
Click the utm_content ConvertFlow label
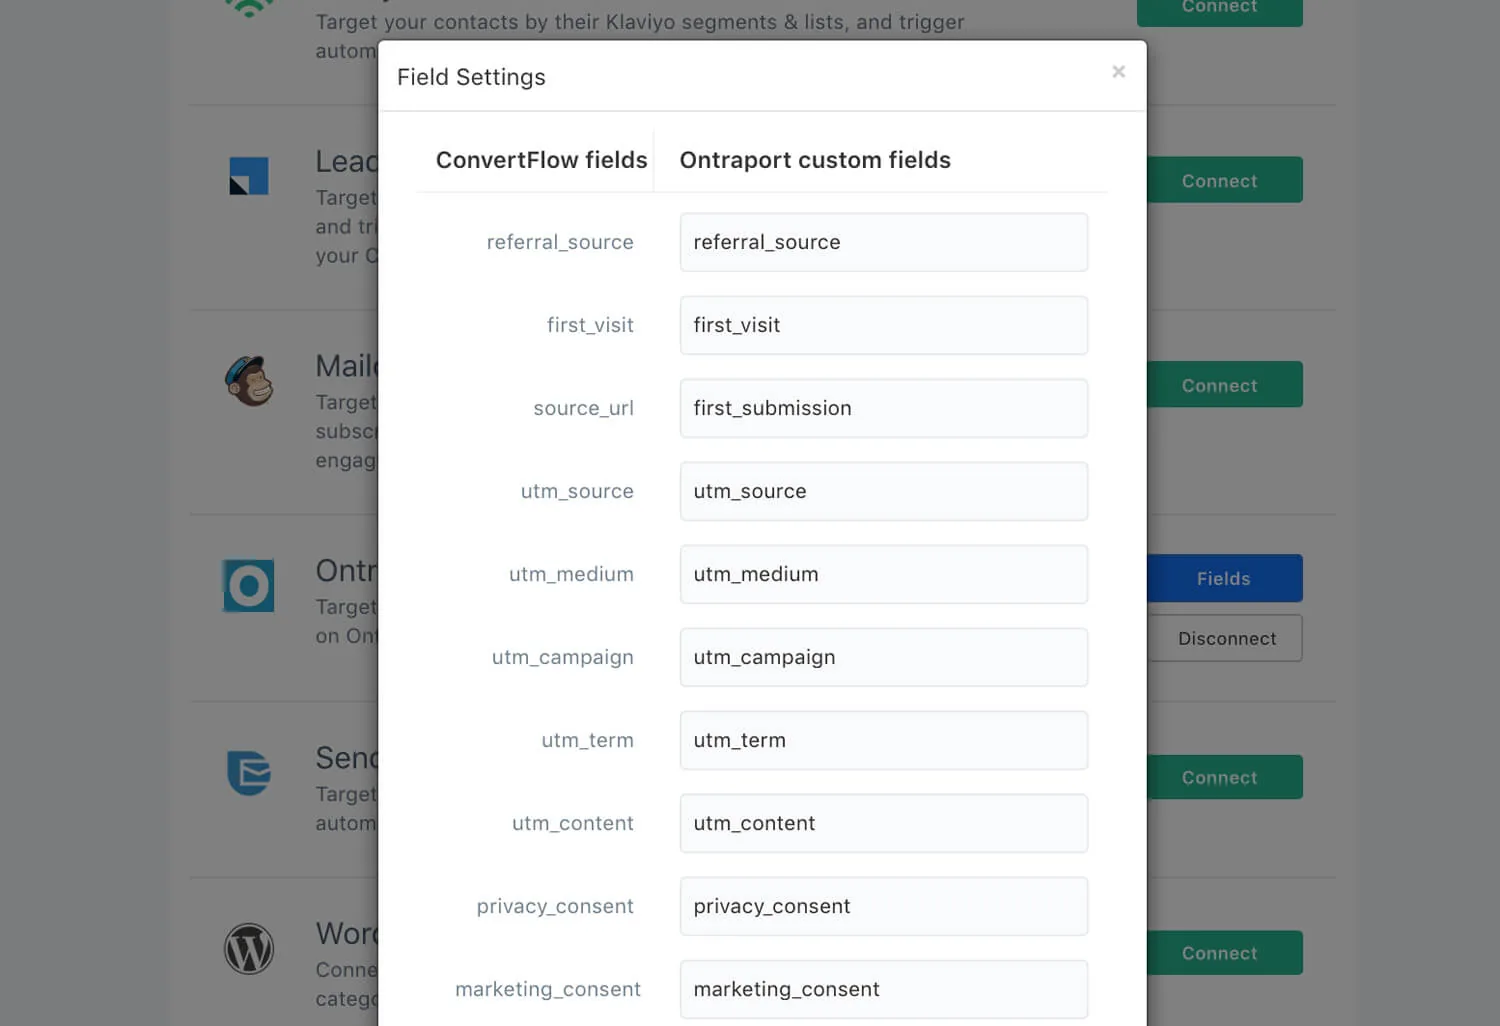tap(572, 823)
